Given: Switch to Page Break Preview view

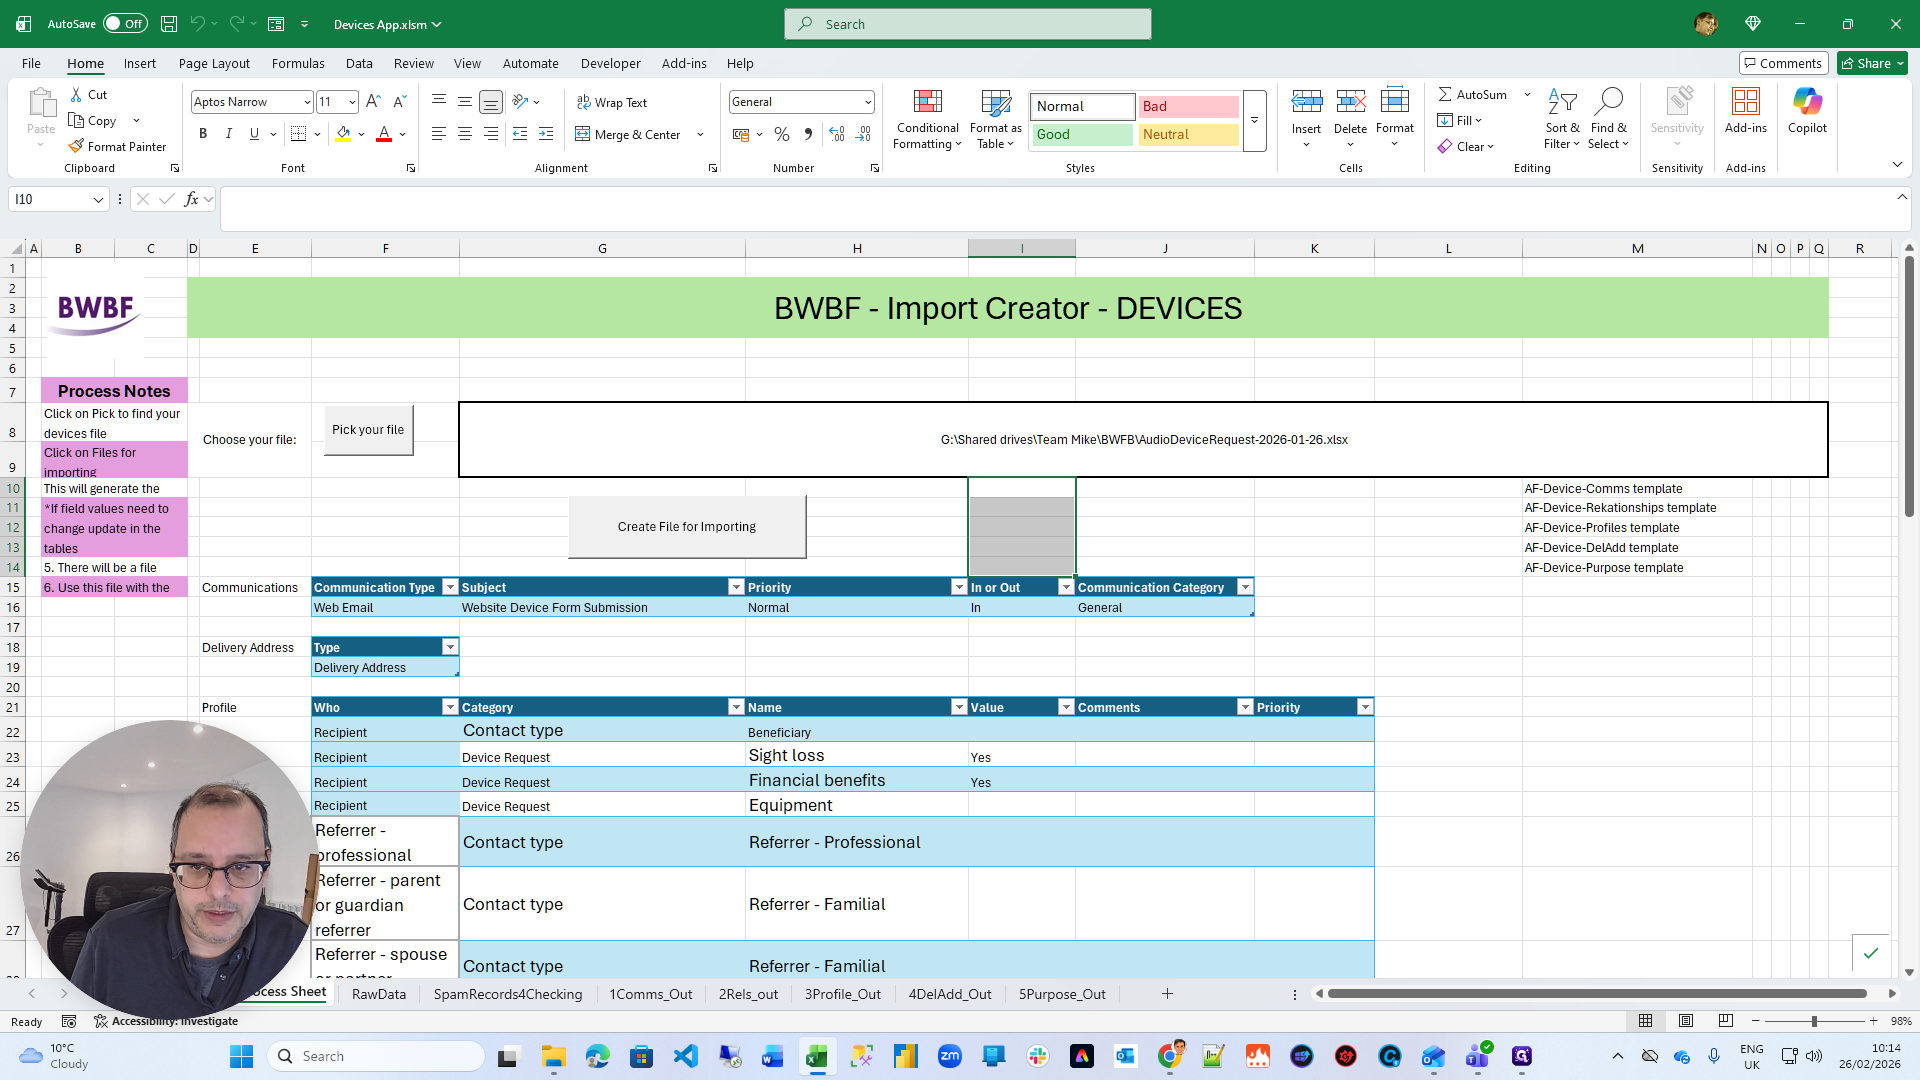Looking at the screenshot, I should (x=1725, y=1021).
